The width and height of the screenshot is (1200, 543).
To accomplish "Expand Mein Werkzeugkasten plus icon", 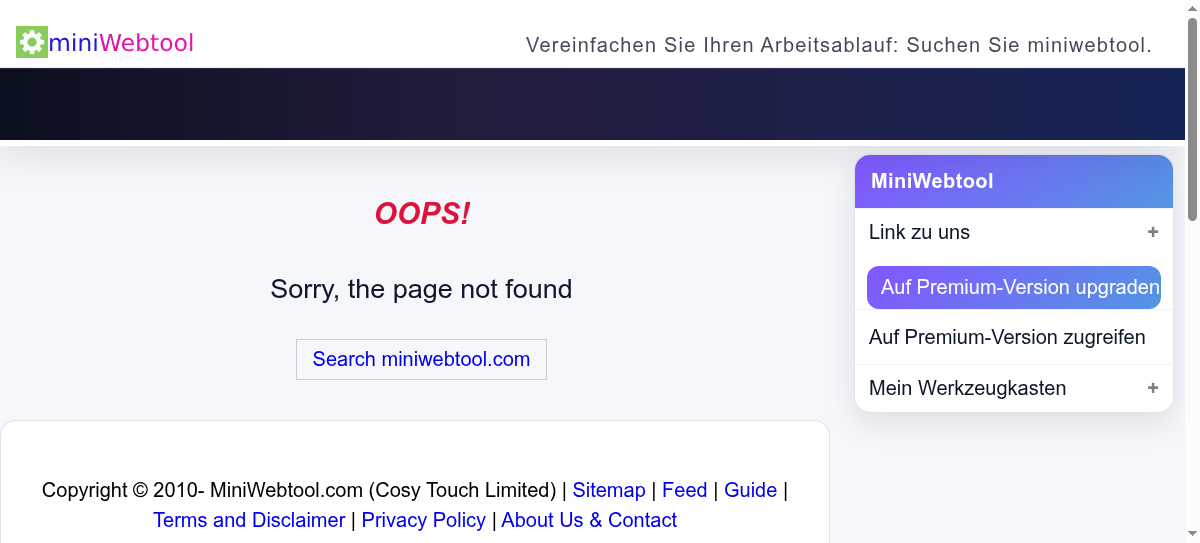I will click(1153, 388).
